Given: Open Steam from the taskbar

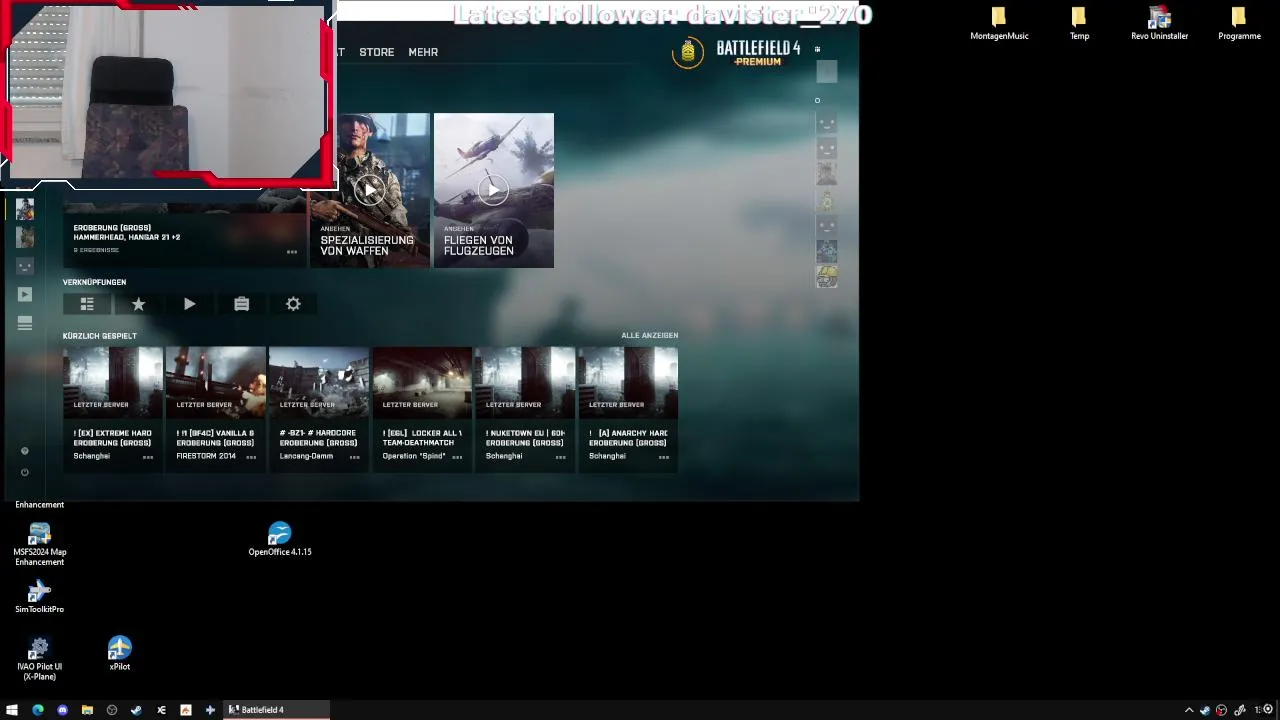Looking at the screenshot, I should [136, 710].
